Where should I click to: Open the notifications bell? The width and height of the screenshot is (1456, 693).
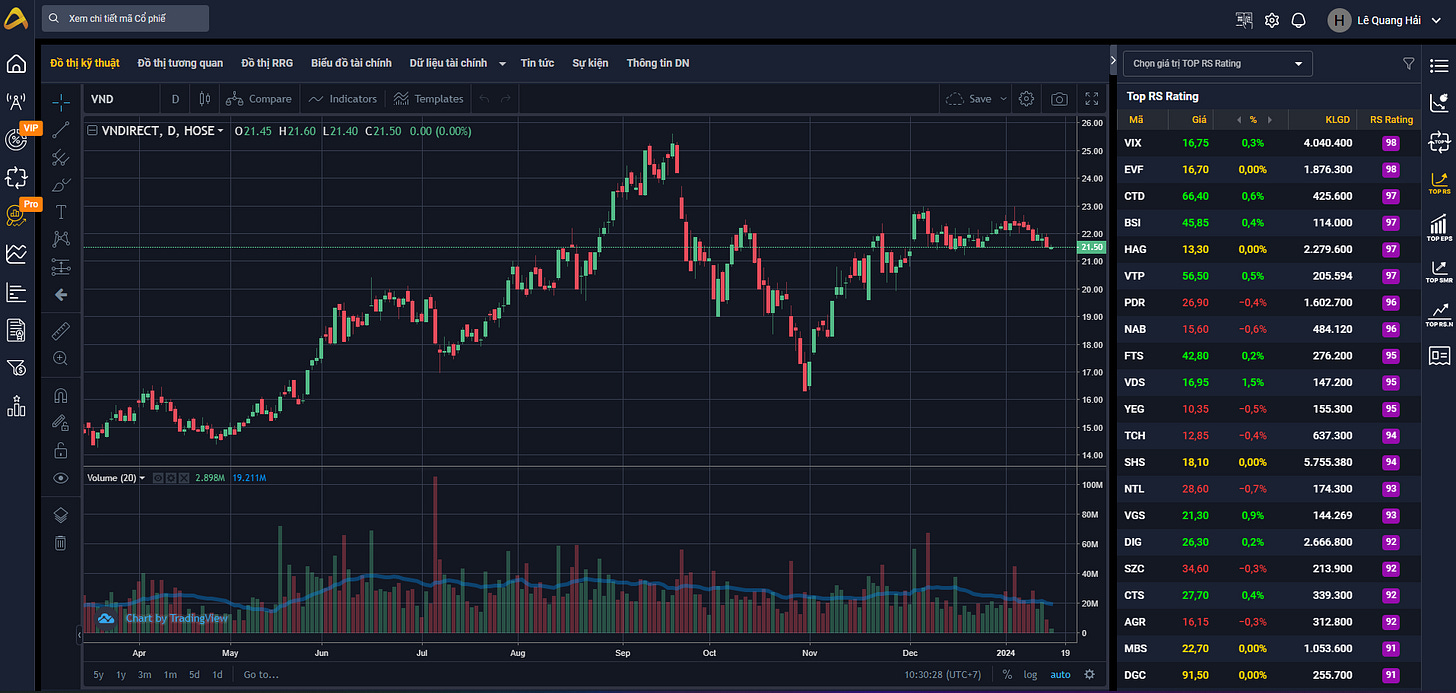(x=1299, y=20)
